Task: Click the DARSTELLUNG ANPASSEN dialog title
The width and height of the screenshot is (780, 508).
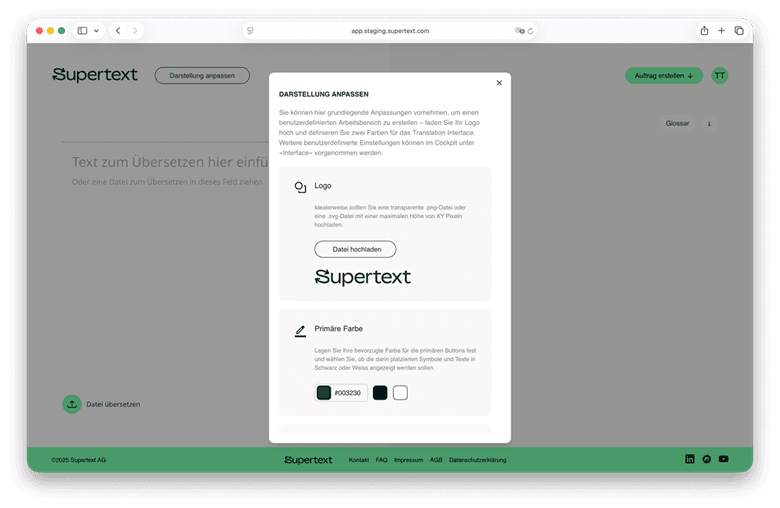Action: pos(323,94)
